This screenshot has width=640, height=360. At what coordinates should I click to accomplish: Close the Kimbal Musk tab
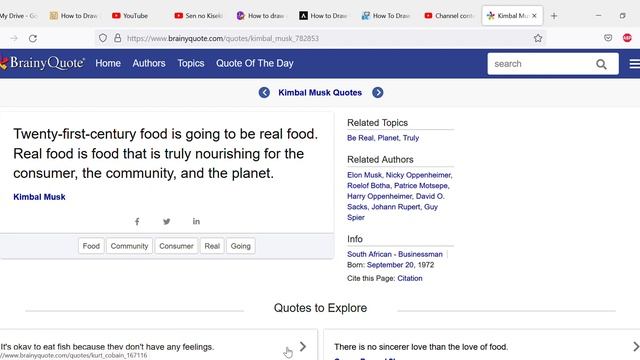tap(534, 16)
